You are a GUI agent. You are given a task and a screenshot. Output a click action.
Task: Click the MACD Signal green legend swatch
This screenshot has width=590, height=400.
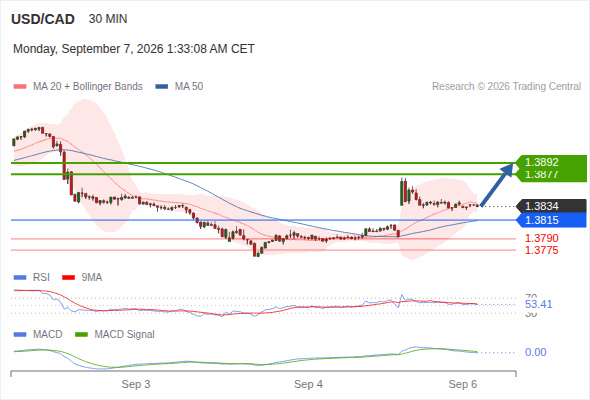coord(81,335)
